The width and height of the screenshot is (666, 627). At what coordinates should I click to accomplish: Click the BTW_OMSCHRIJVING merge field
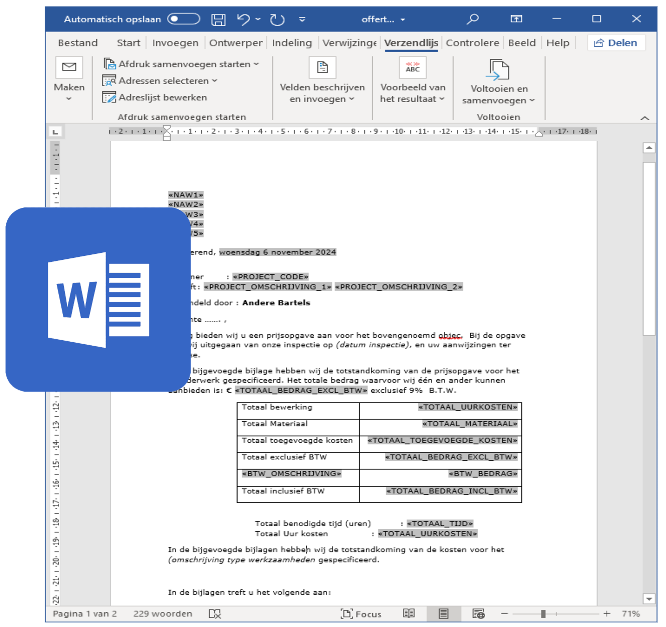291,474
